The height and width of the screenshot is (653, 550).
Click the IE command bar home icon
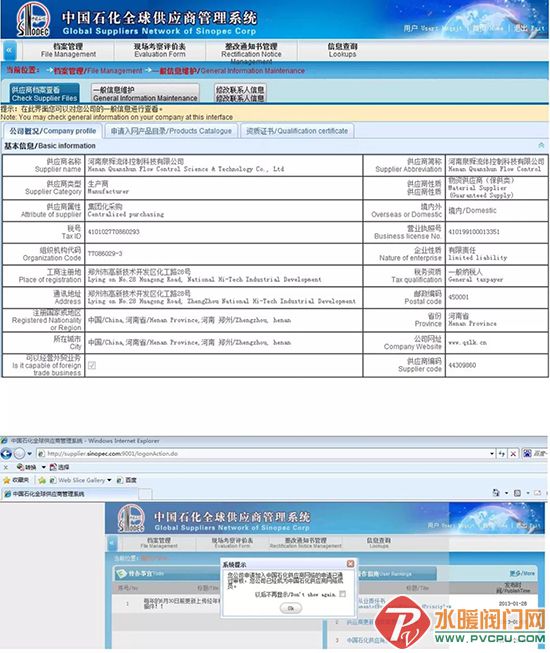(x=496, y=493)
